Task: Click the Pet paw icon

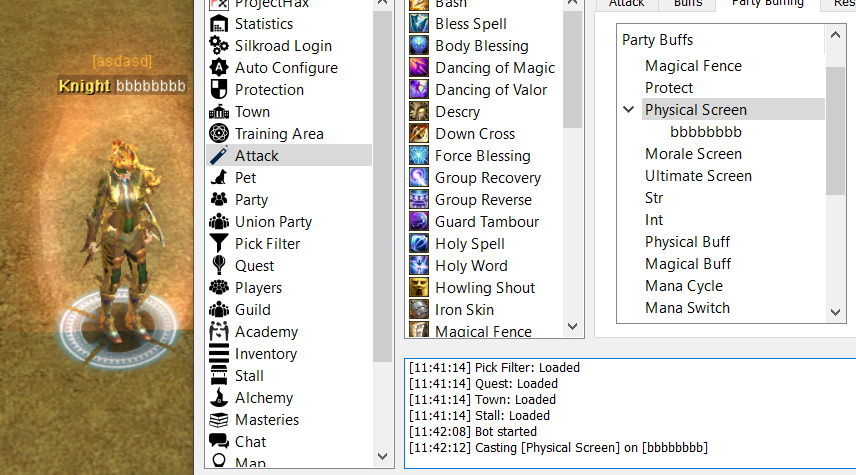Action: coord(219,177)
